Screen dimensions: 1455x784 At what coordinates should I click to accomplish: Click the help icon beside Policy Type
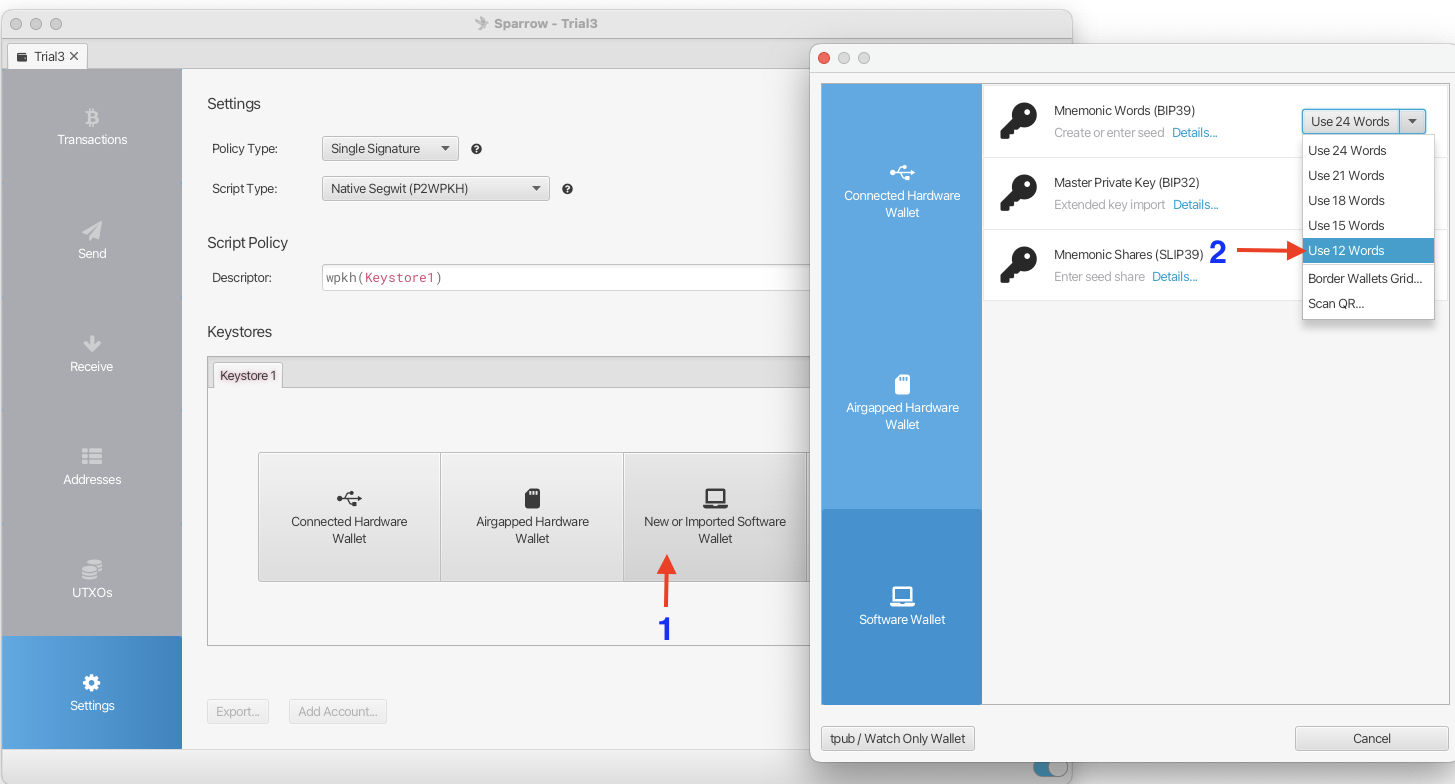(477, 149)
